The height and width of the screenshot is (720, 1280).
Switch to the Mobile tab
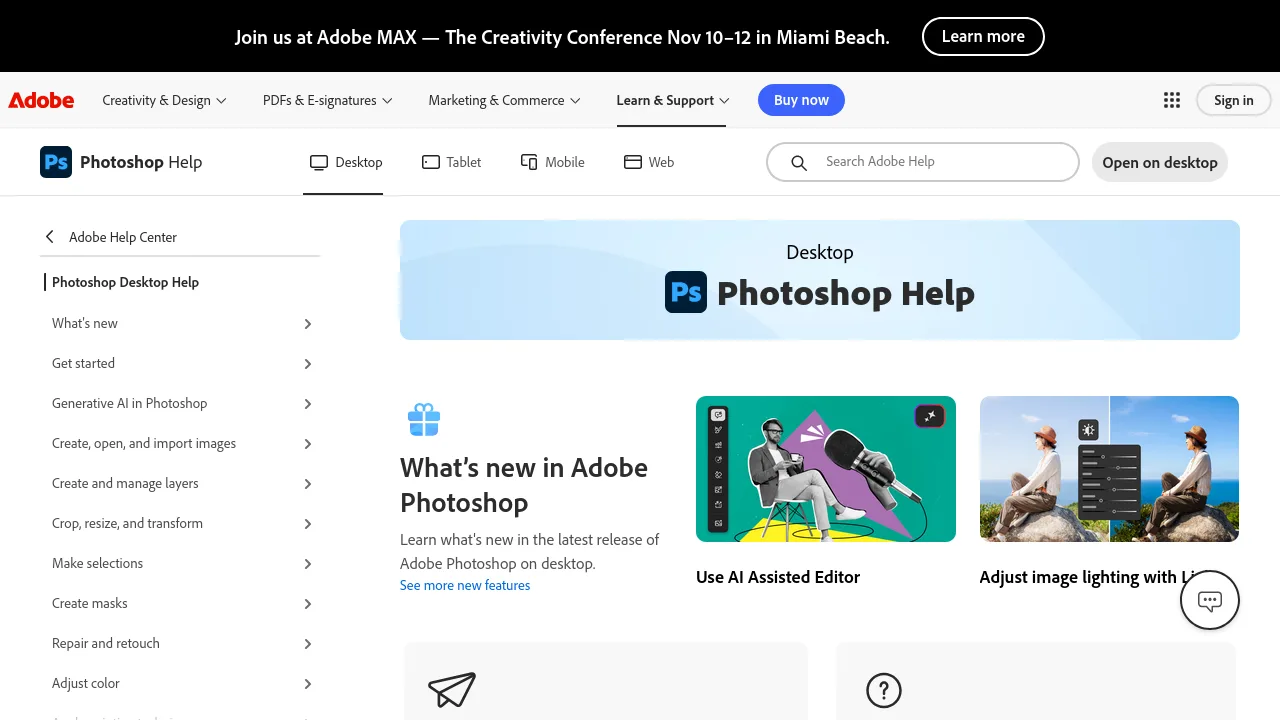[553, 162]
